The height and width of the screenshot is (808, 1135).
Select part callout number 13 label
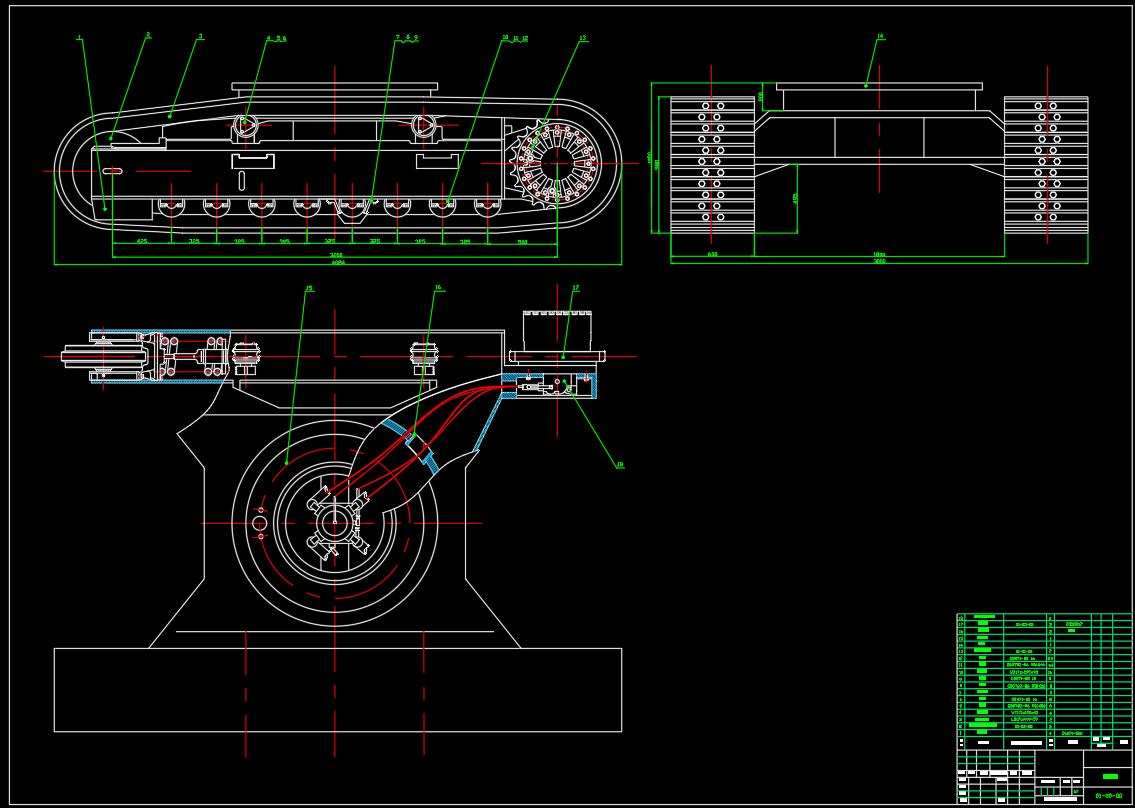click(x=583, y=38)
